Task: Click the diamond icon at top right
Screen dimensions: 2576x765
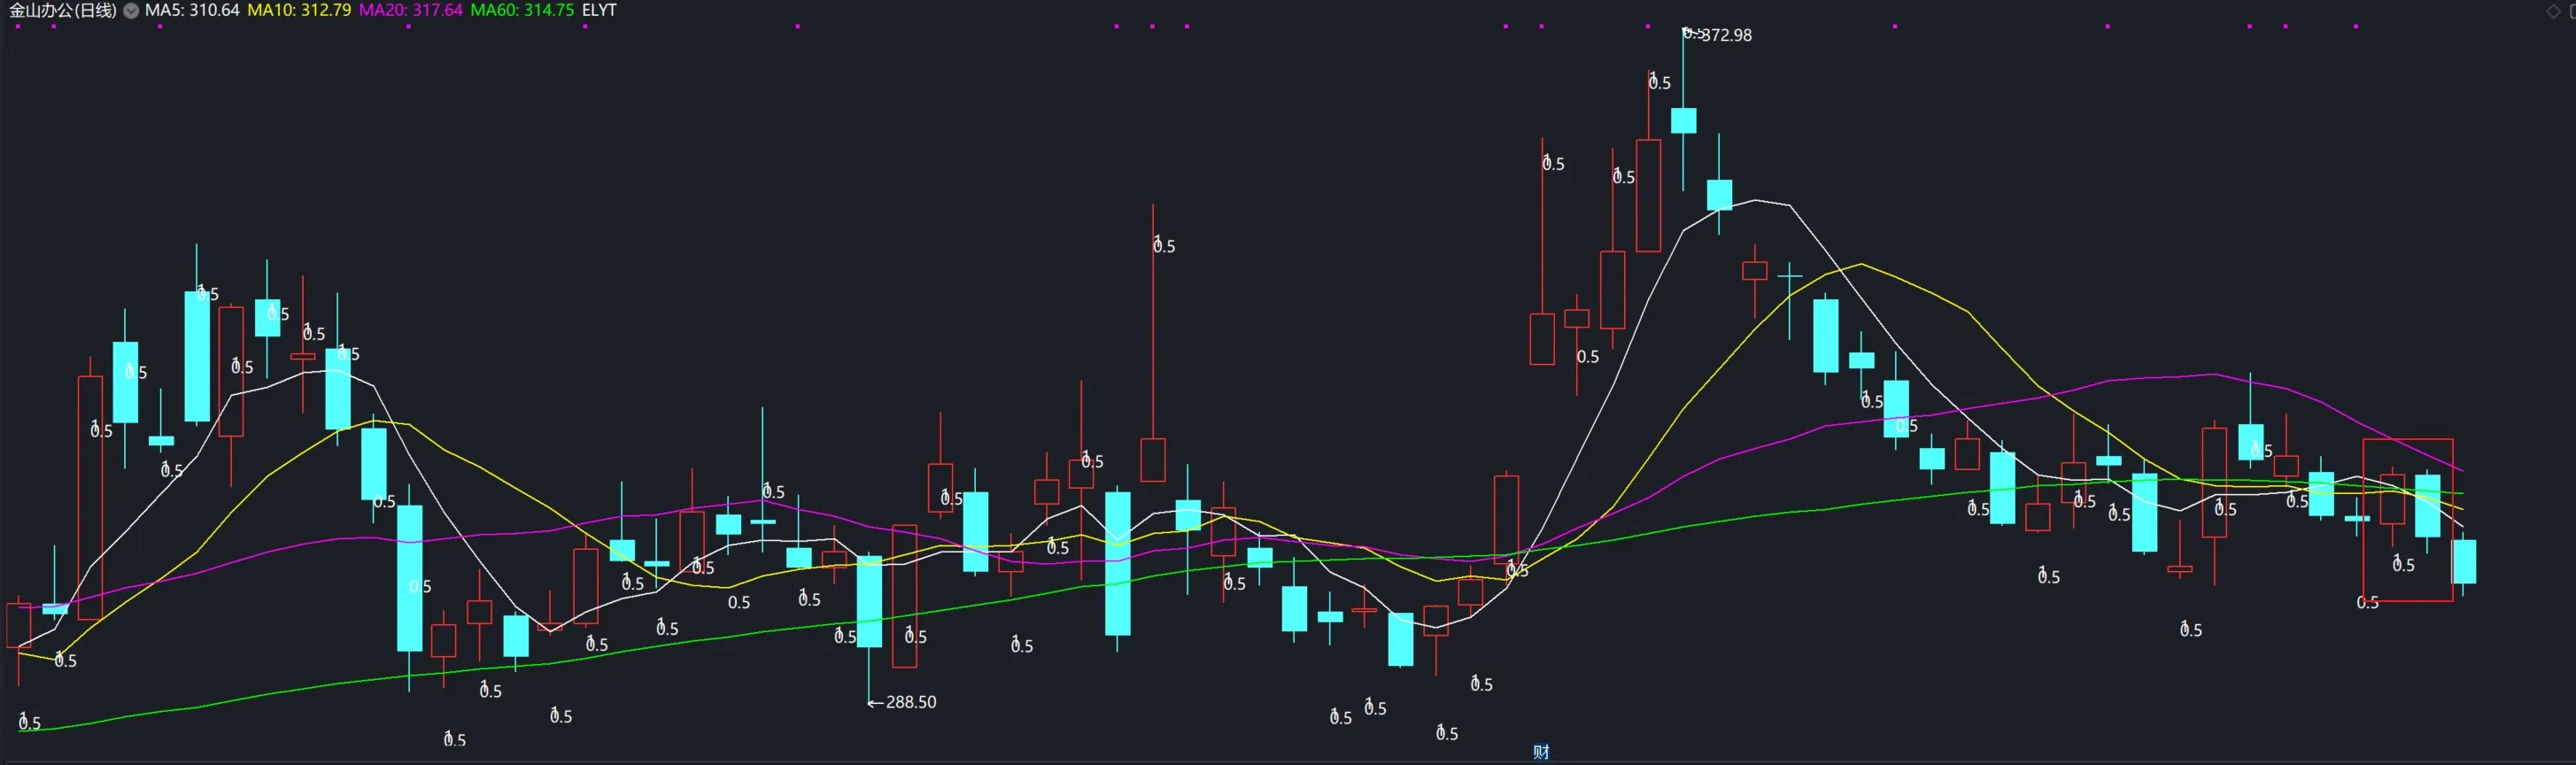Action: (x=2552, y=11)
